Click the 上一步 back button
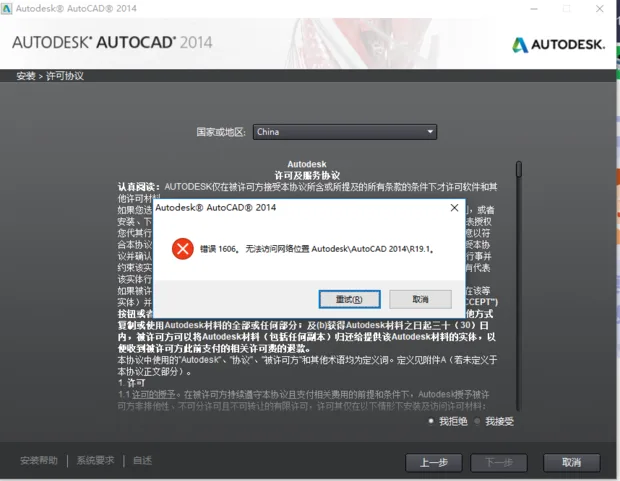This screenshot has width=620, height=481. 434,462
